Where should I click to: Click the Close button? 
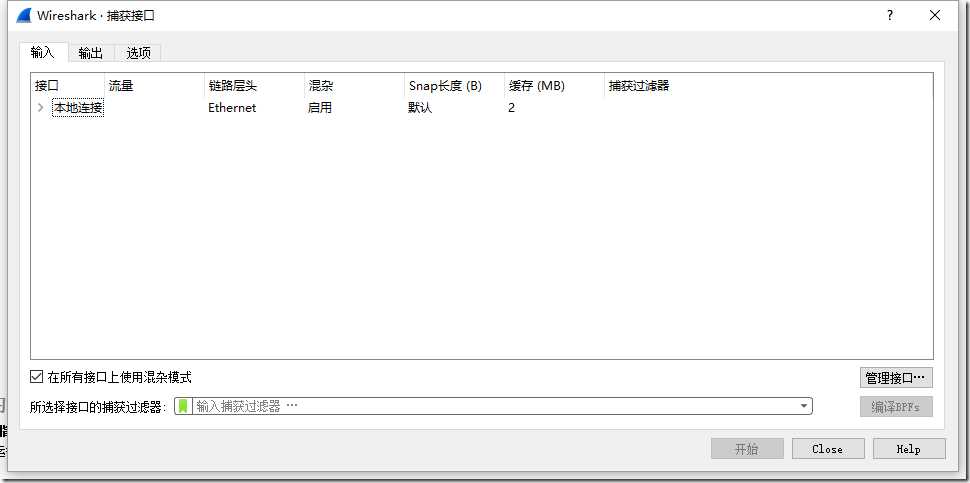click(x=828, y=449)
